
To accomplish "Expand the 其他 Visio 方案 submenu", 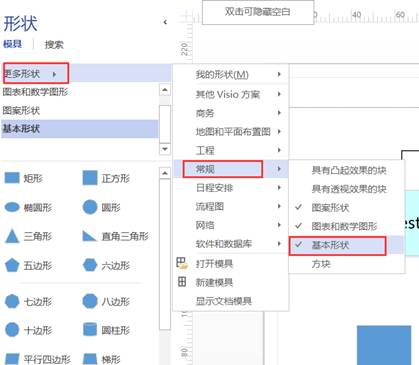I will tap(231, 94).
